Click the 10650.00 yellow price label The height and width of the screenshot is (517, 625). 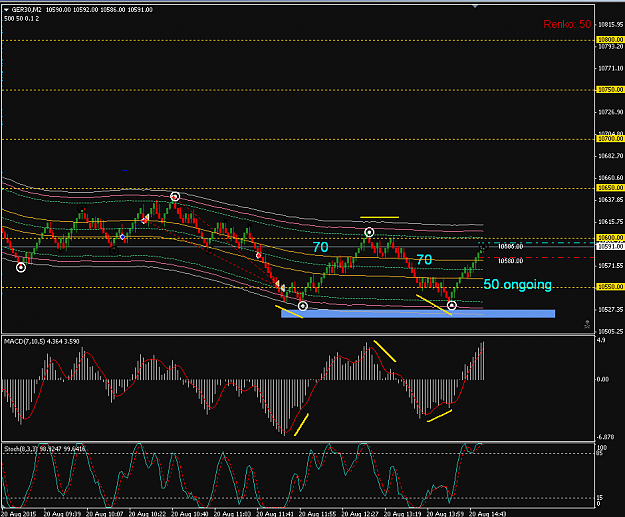tap(610, 188)
